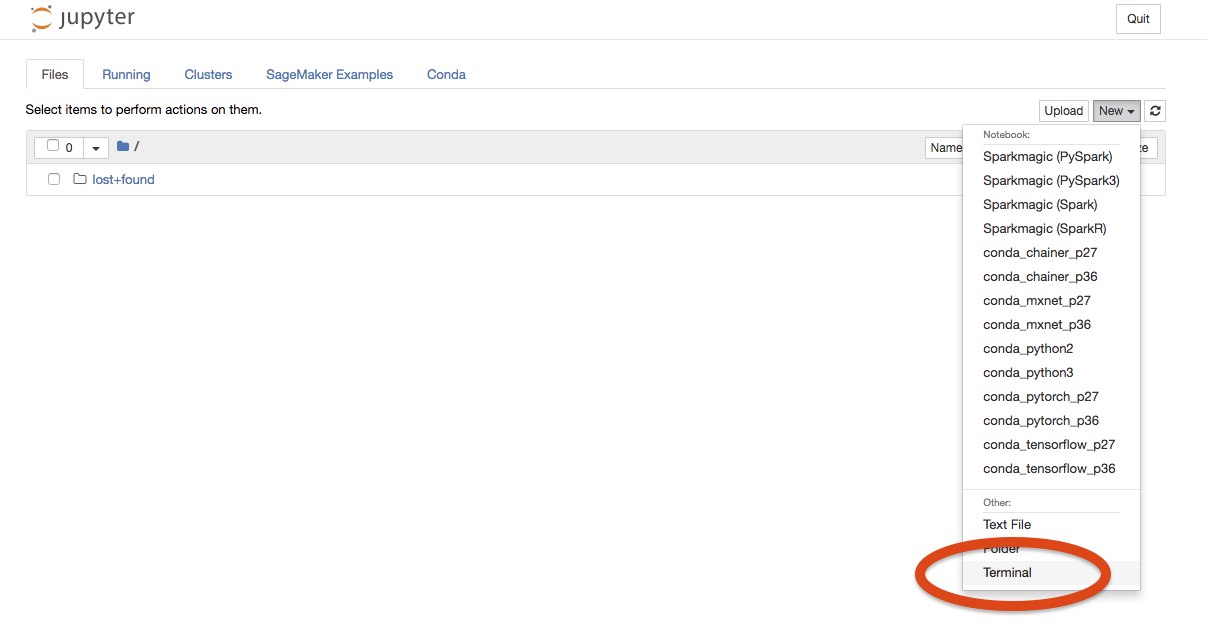
Task: Collapse the New dropdown menu
Action: click(1116, 111)
